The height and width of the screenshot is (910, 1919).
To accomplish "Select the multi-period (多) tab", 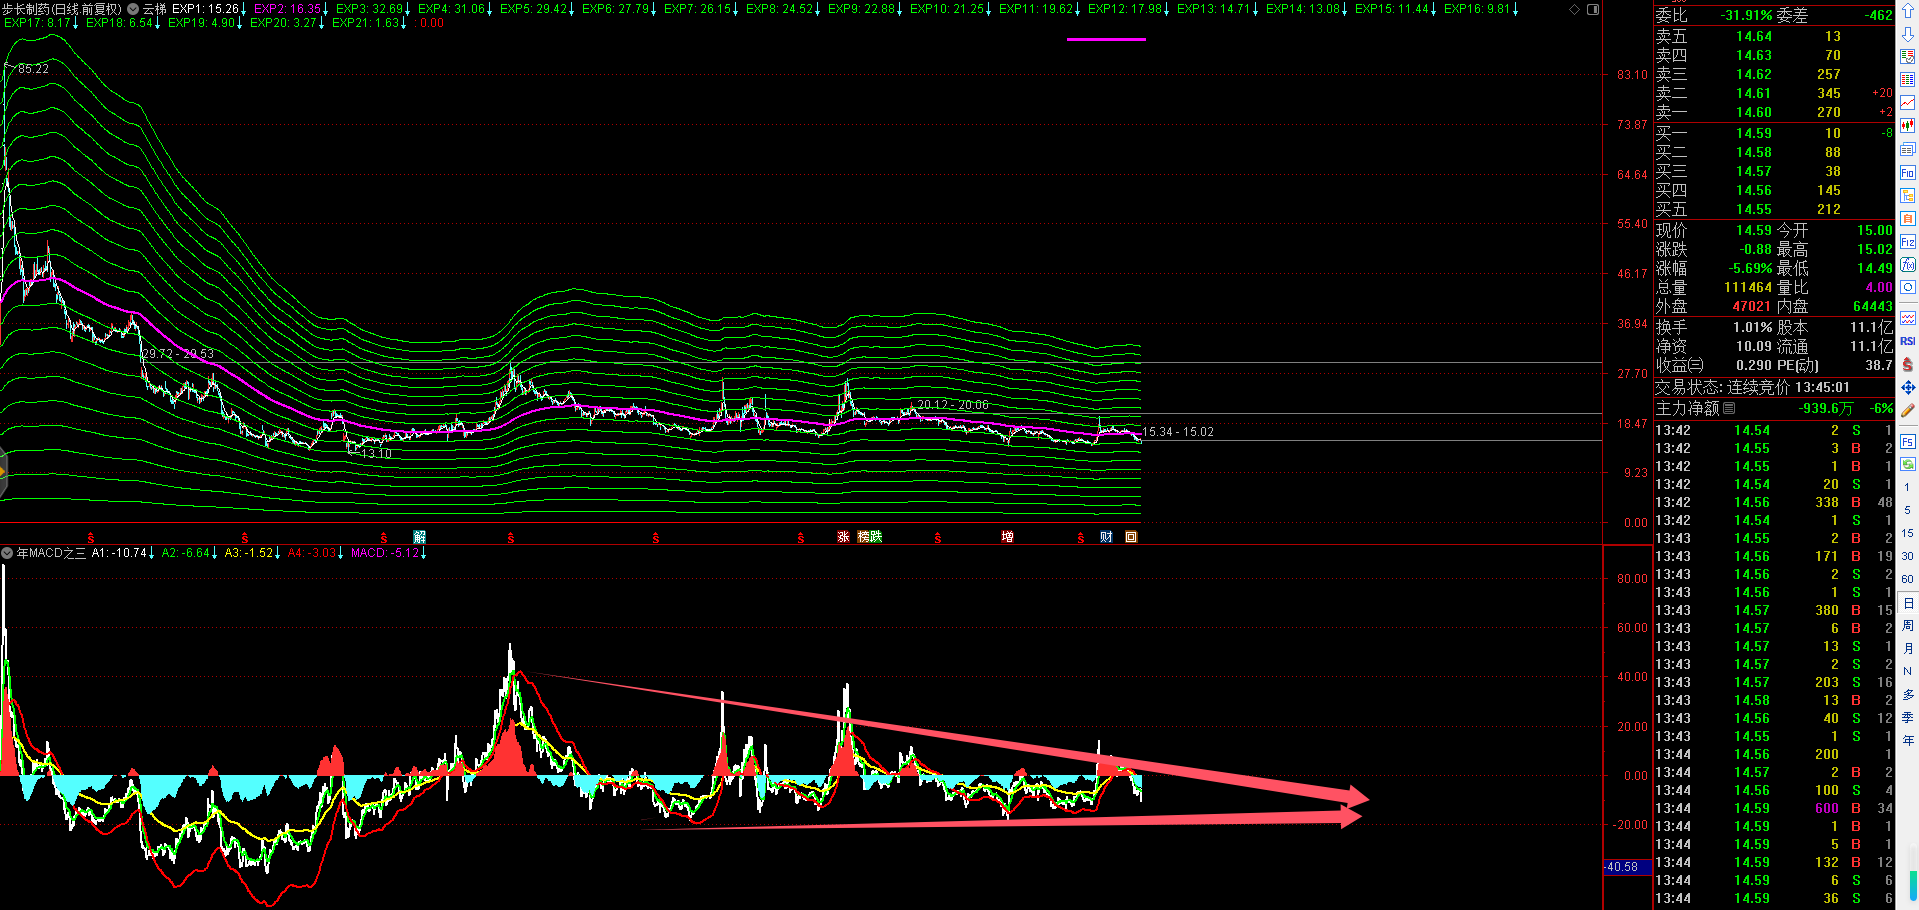I will (x=1907, y=694).
